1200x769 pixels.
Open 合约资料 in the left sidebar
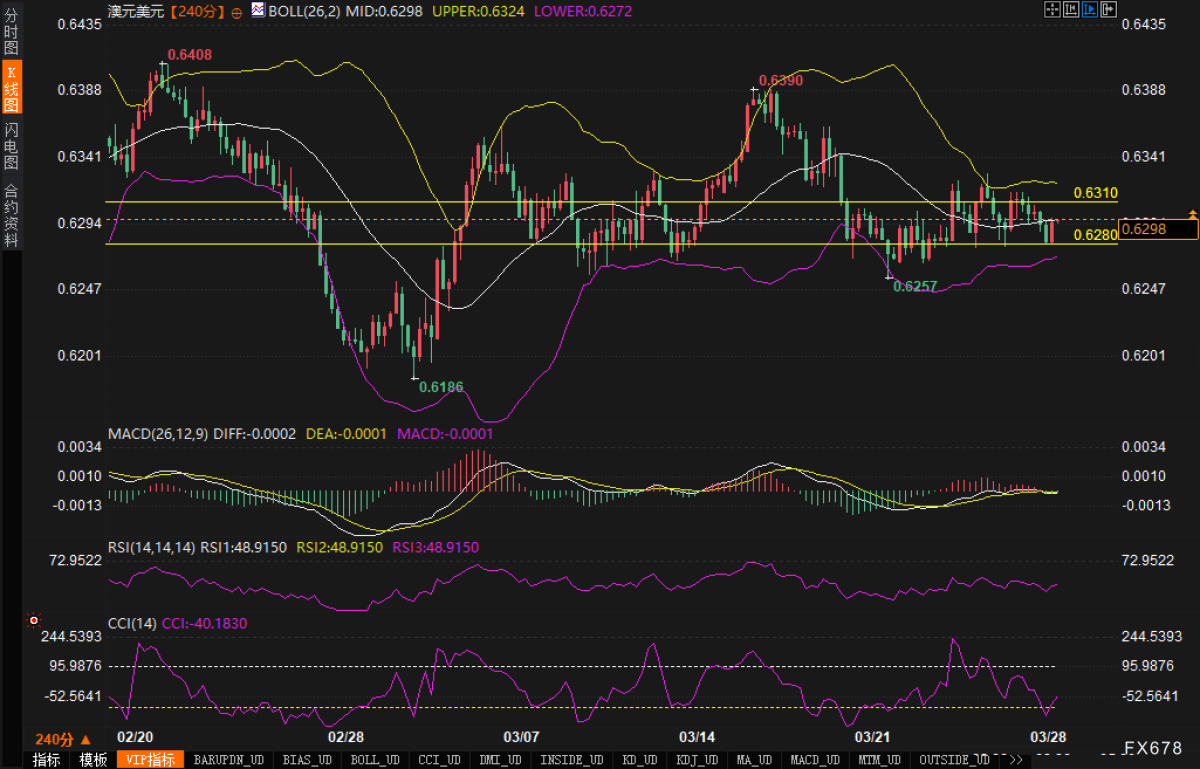point(11,213)
